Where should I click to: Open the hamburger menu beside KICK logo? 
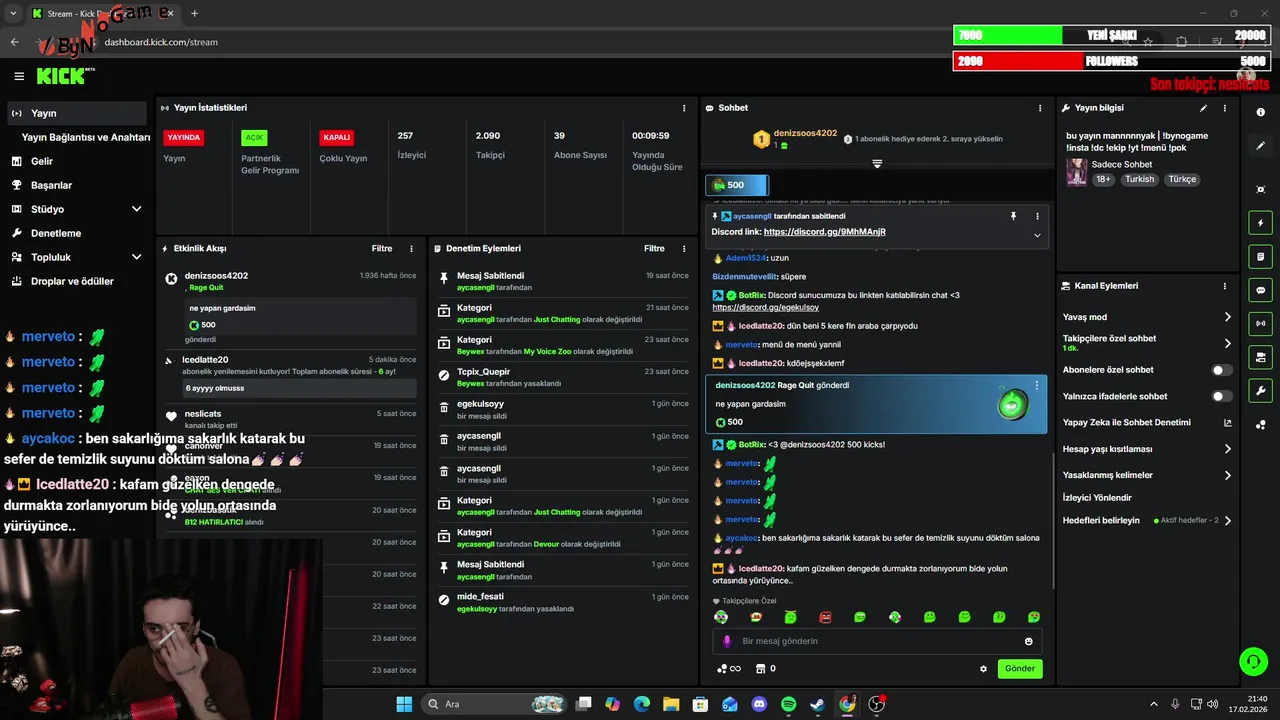(19, 76)
